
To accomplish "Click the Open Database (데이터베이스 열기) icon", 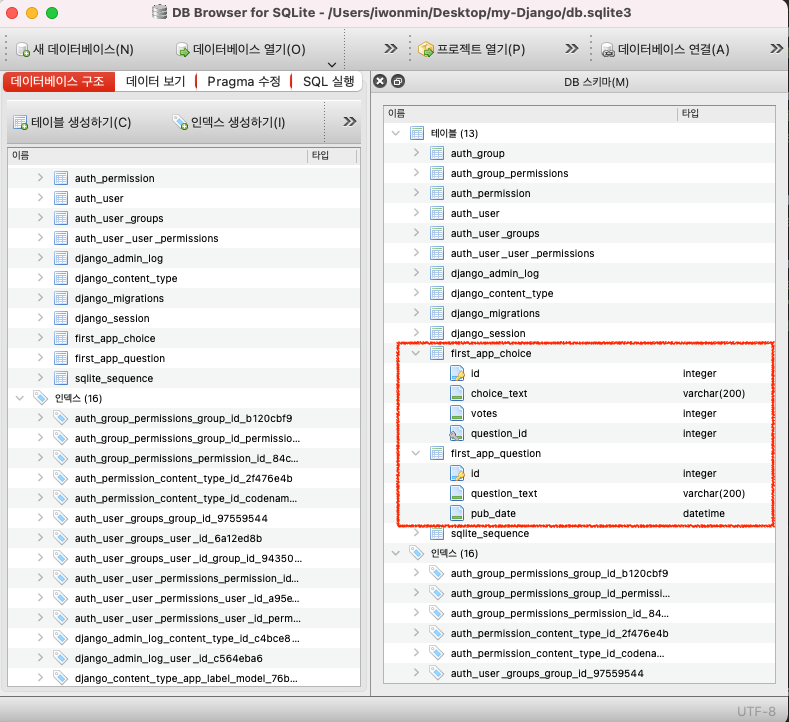I will (183, 49).
